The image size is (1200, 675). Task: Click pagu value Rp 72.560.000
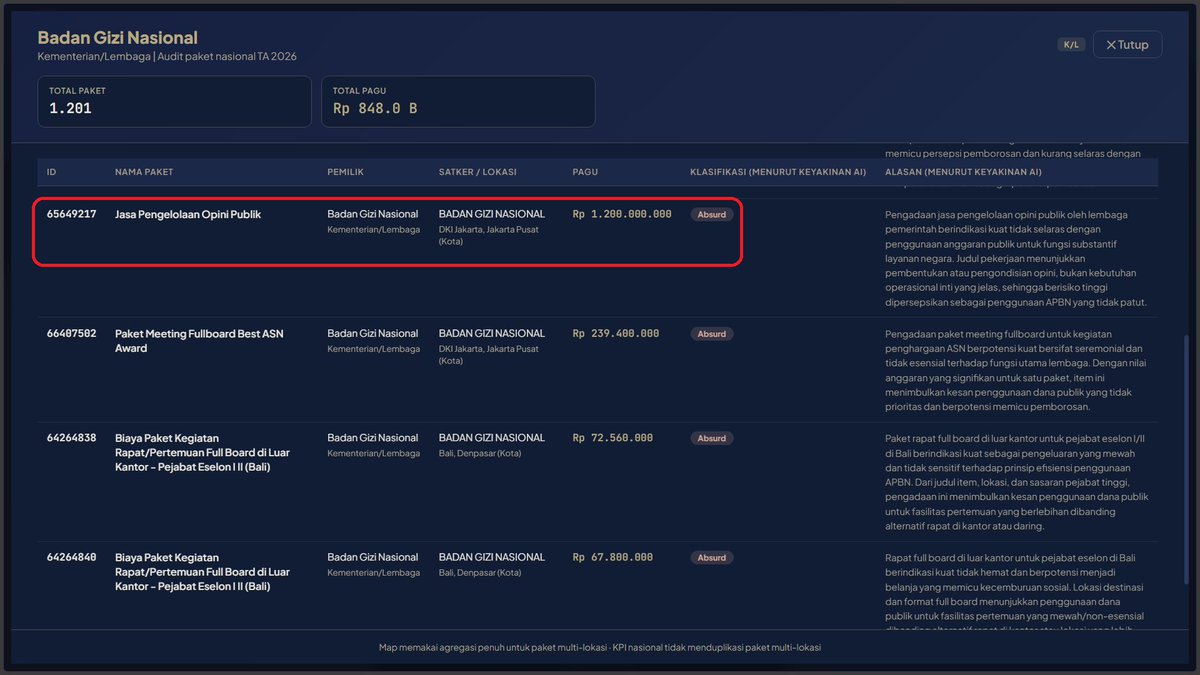[613, 438]
